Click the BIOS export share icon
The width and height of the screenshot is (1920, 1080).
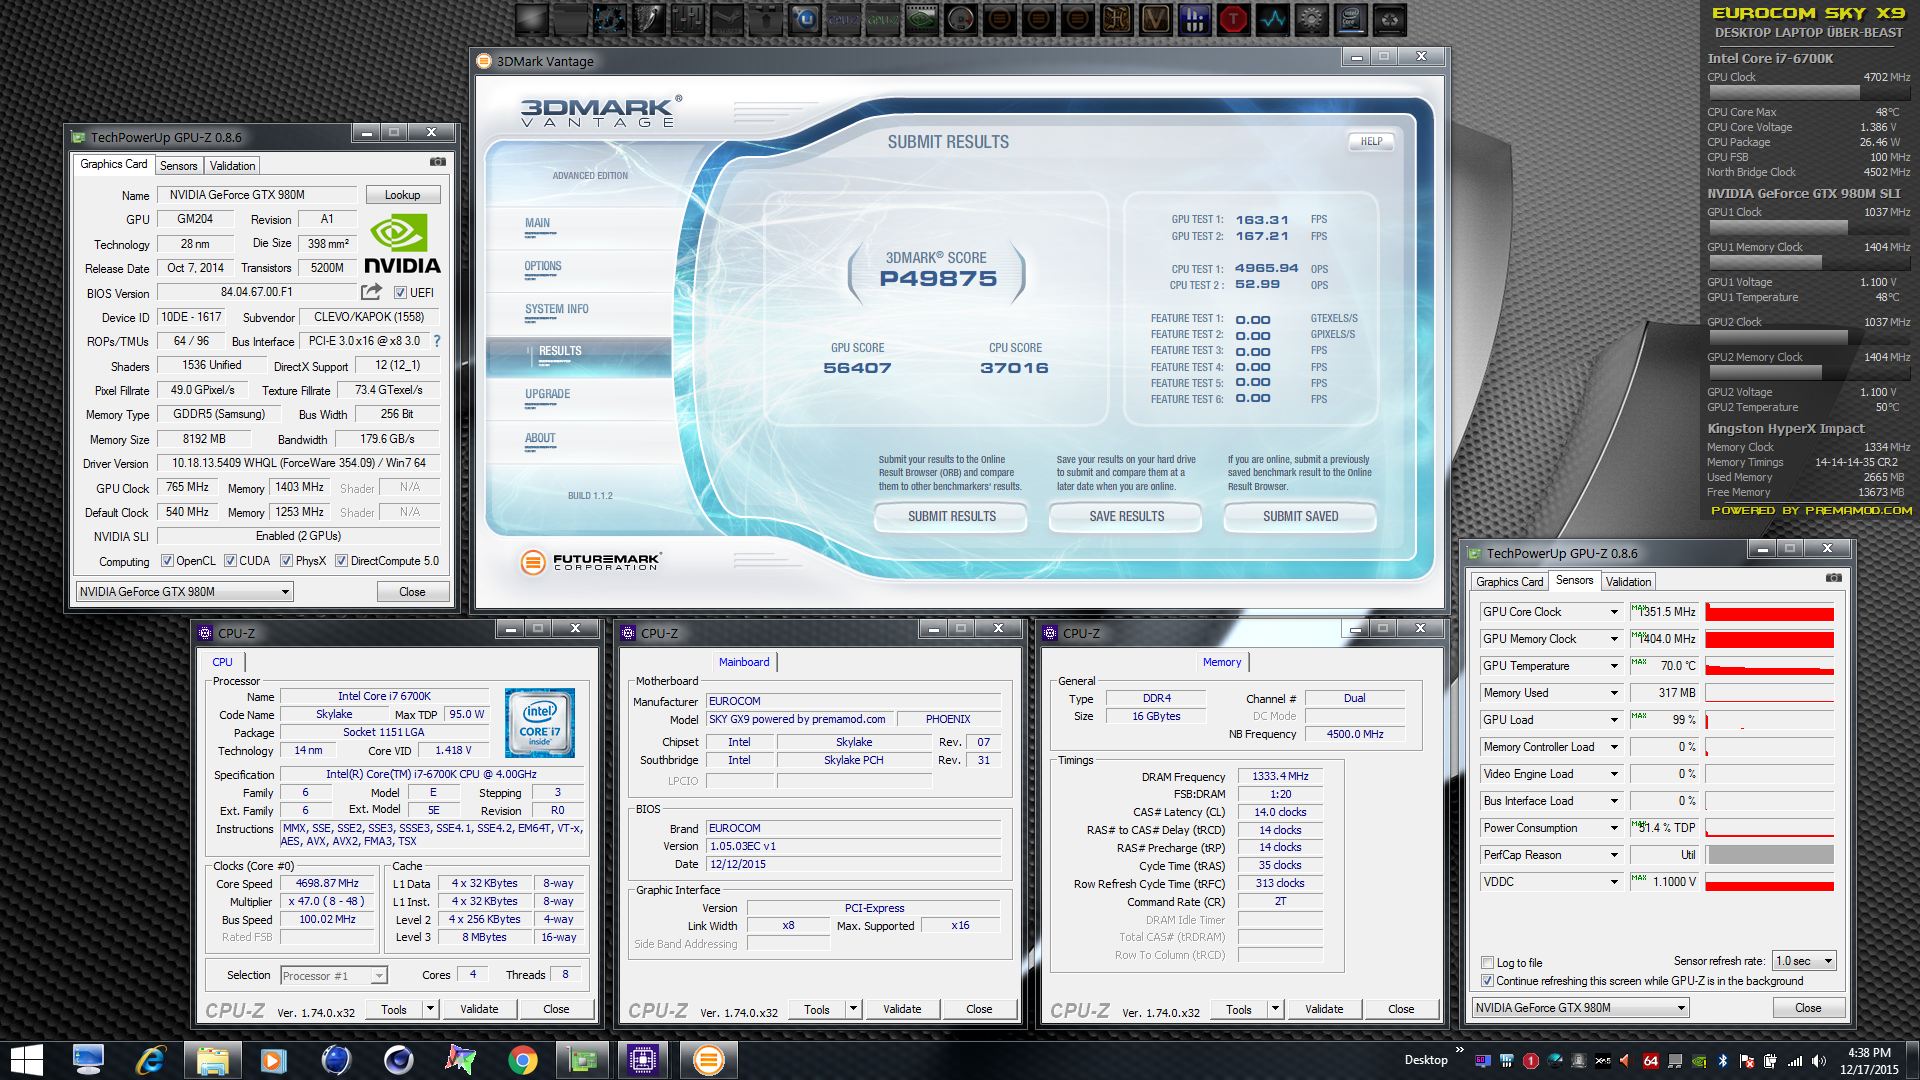tap(371, 292)
